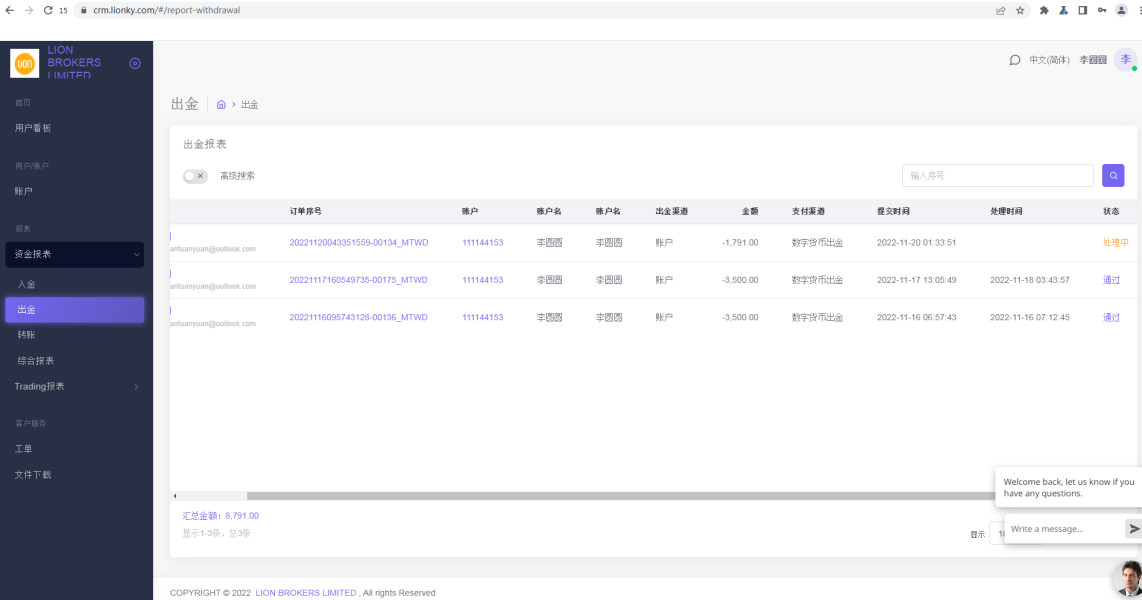Image resolution: width=1142 pixels, height=600 pixels.
Task: Select 入金 in the sidebar
Action: 27,285
